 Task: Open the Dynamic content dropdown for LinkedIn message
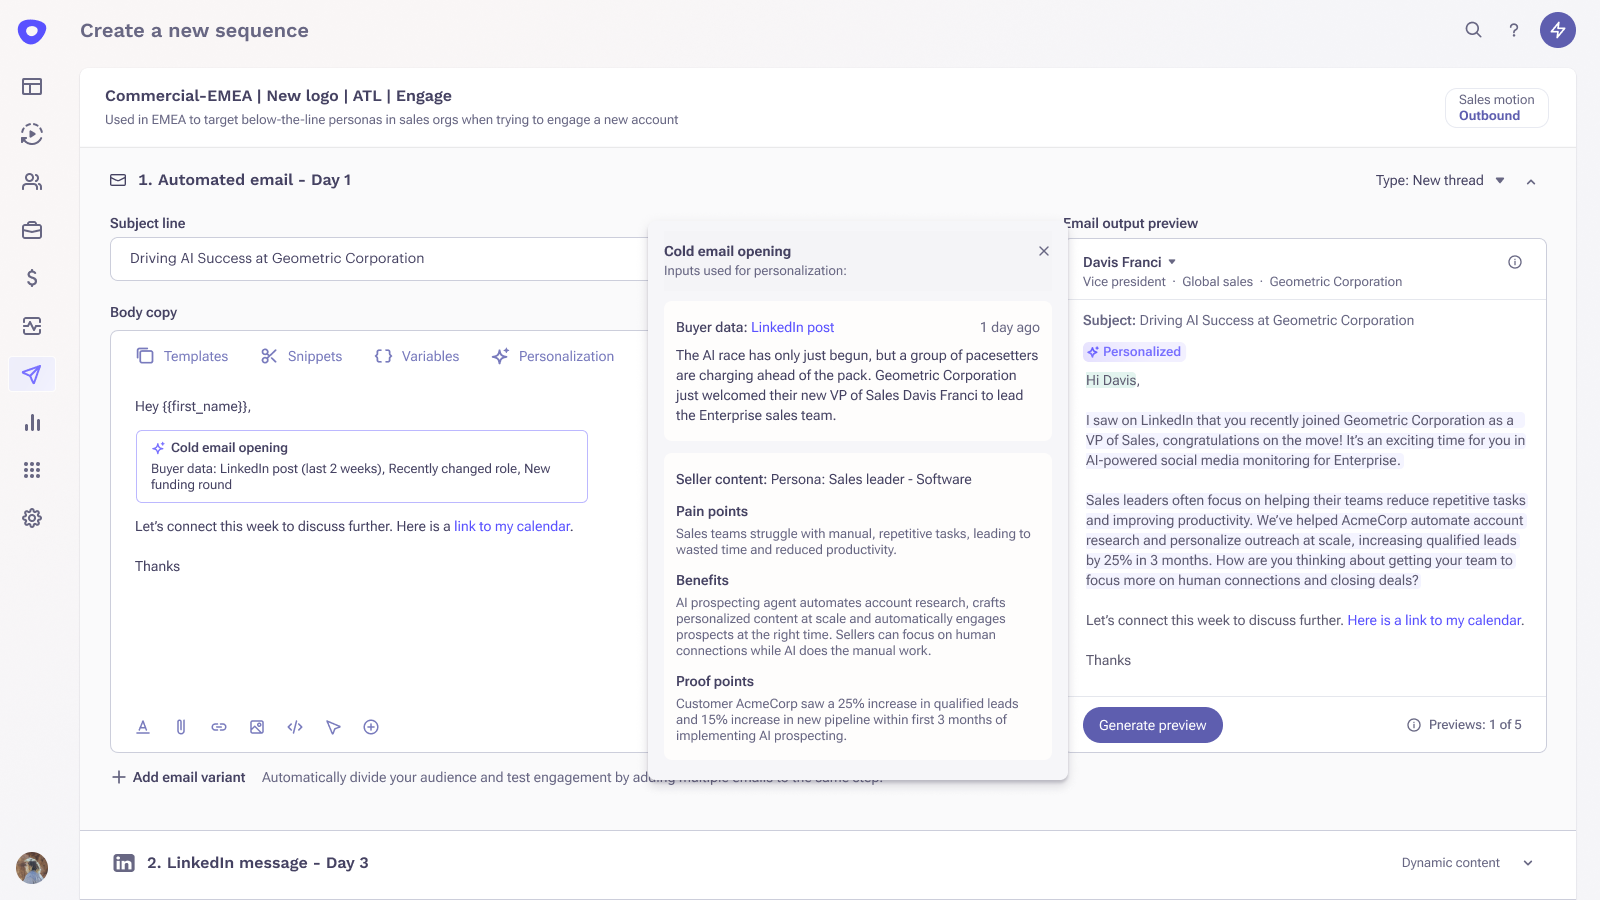coord(1466,862)
